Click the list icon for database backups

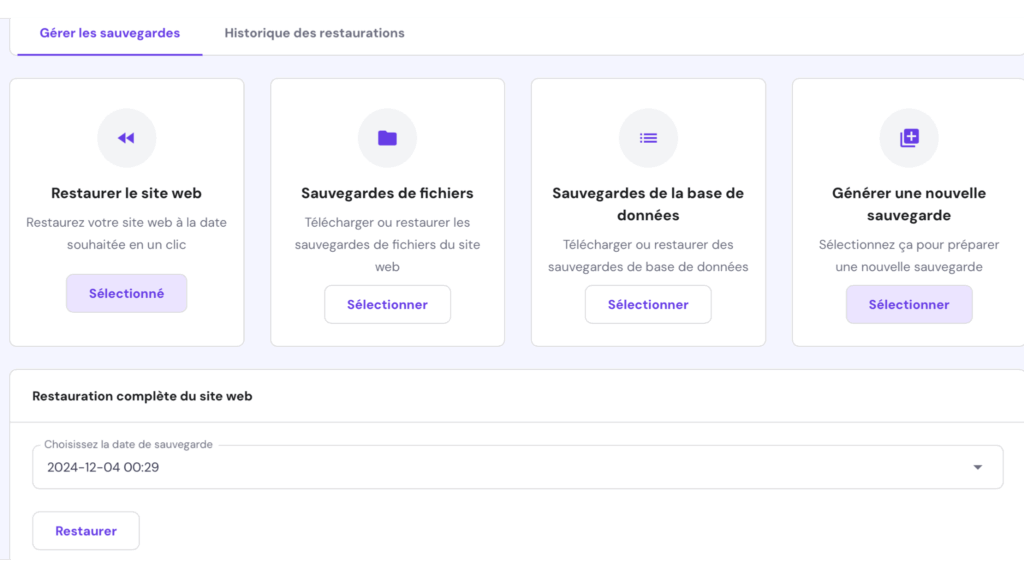(x=648, y=138)
